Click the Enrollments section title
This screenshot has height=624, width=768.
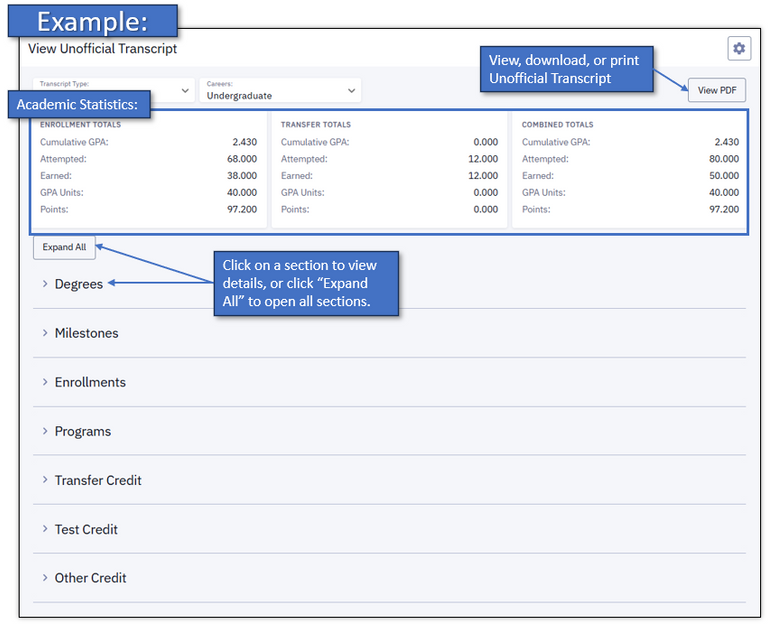[90, 382]
